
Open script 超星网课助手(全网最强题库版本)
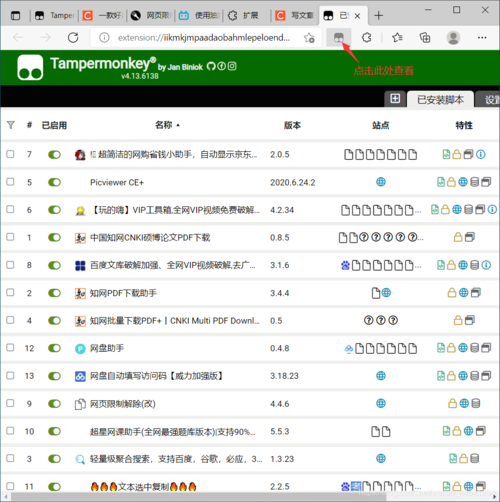[x=173, y=432]
